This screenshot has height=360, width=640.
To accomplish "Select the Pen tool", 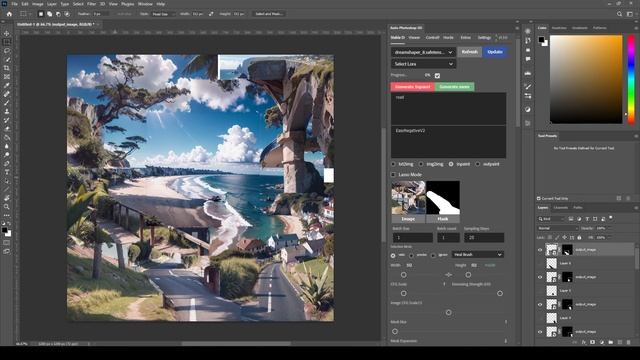I will coord(7,164).
